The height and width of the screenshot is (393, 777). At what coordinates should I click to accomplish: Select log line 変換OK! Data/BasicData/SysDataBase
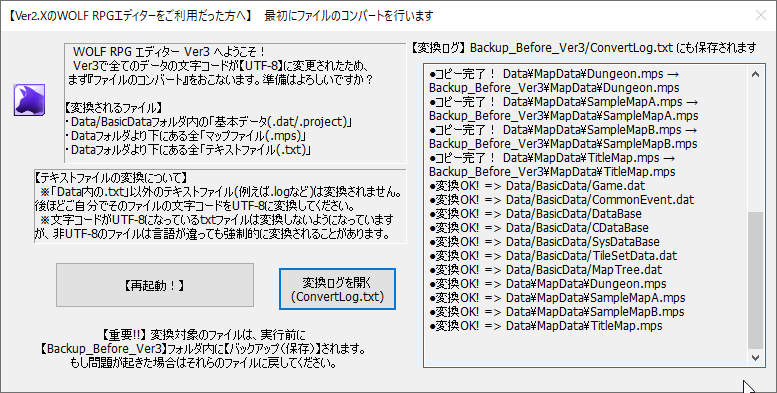click(544, 242)
